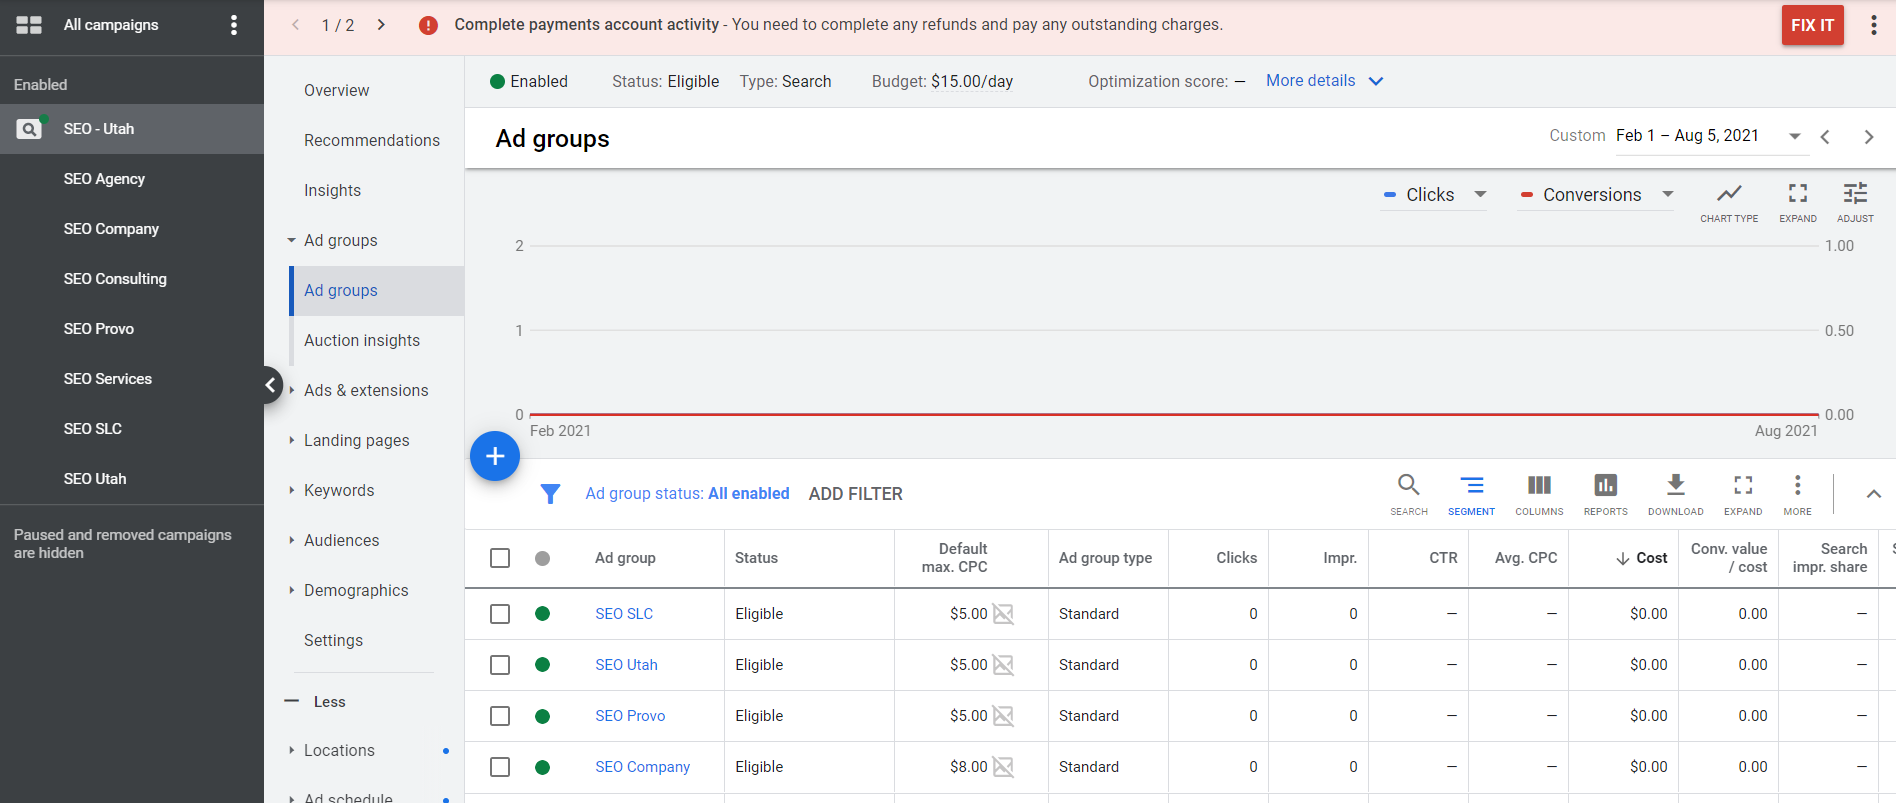Open the Conversions metric dropdown

tap(1667, 194)
